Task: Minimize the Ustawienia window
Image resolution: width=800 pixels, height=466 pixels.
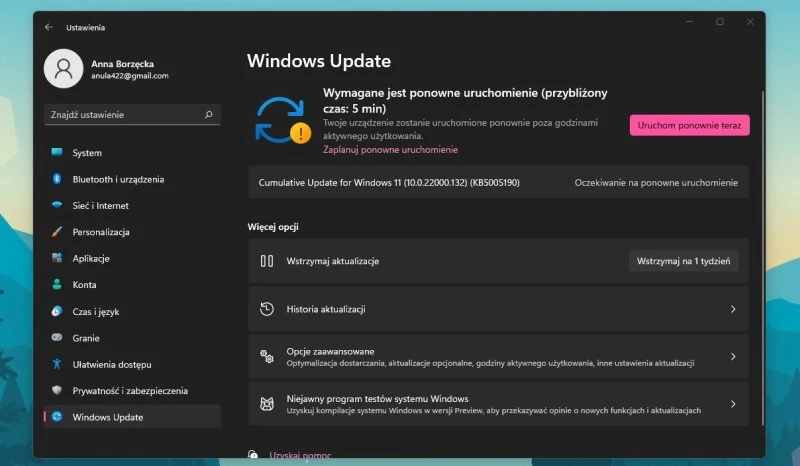Action: pos(690,21)
